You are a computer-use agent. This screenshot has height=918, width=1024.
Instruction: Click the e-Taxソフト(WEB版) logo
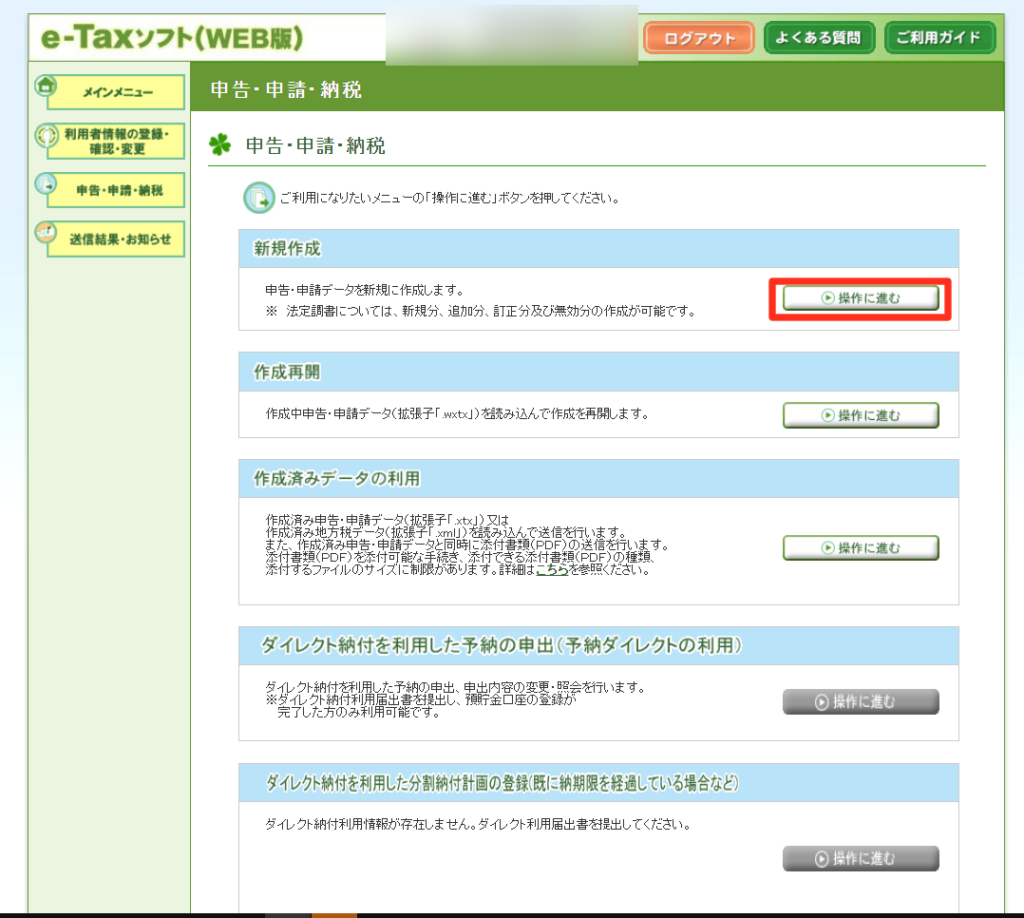(x=170, y=39)
